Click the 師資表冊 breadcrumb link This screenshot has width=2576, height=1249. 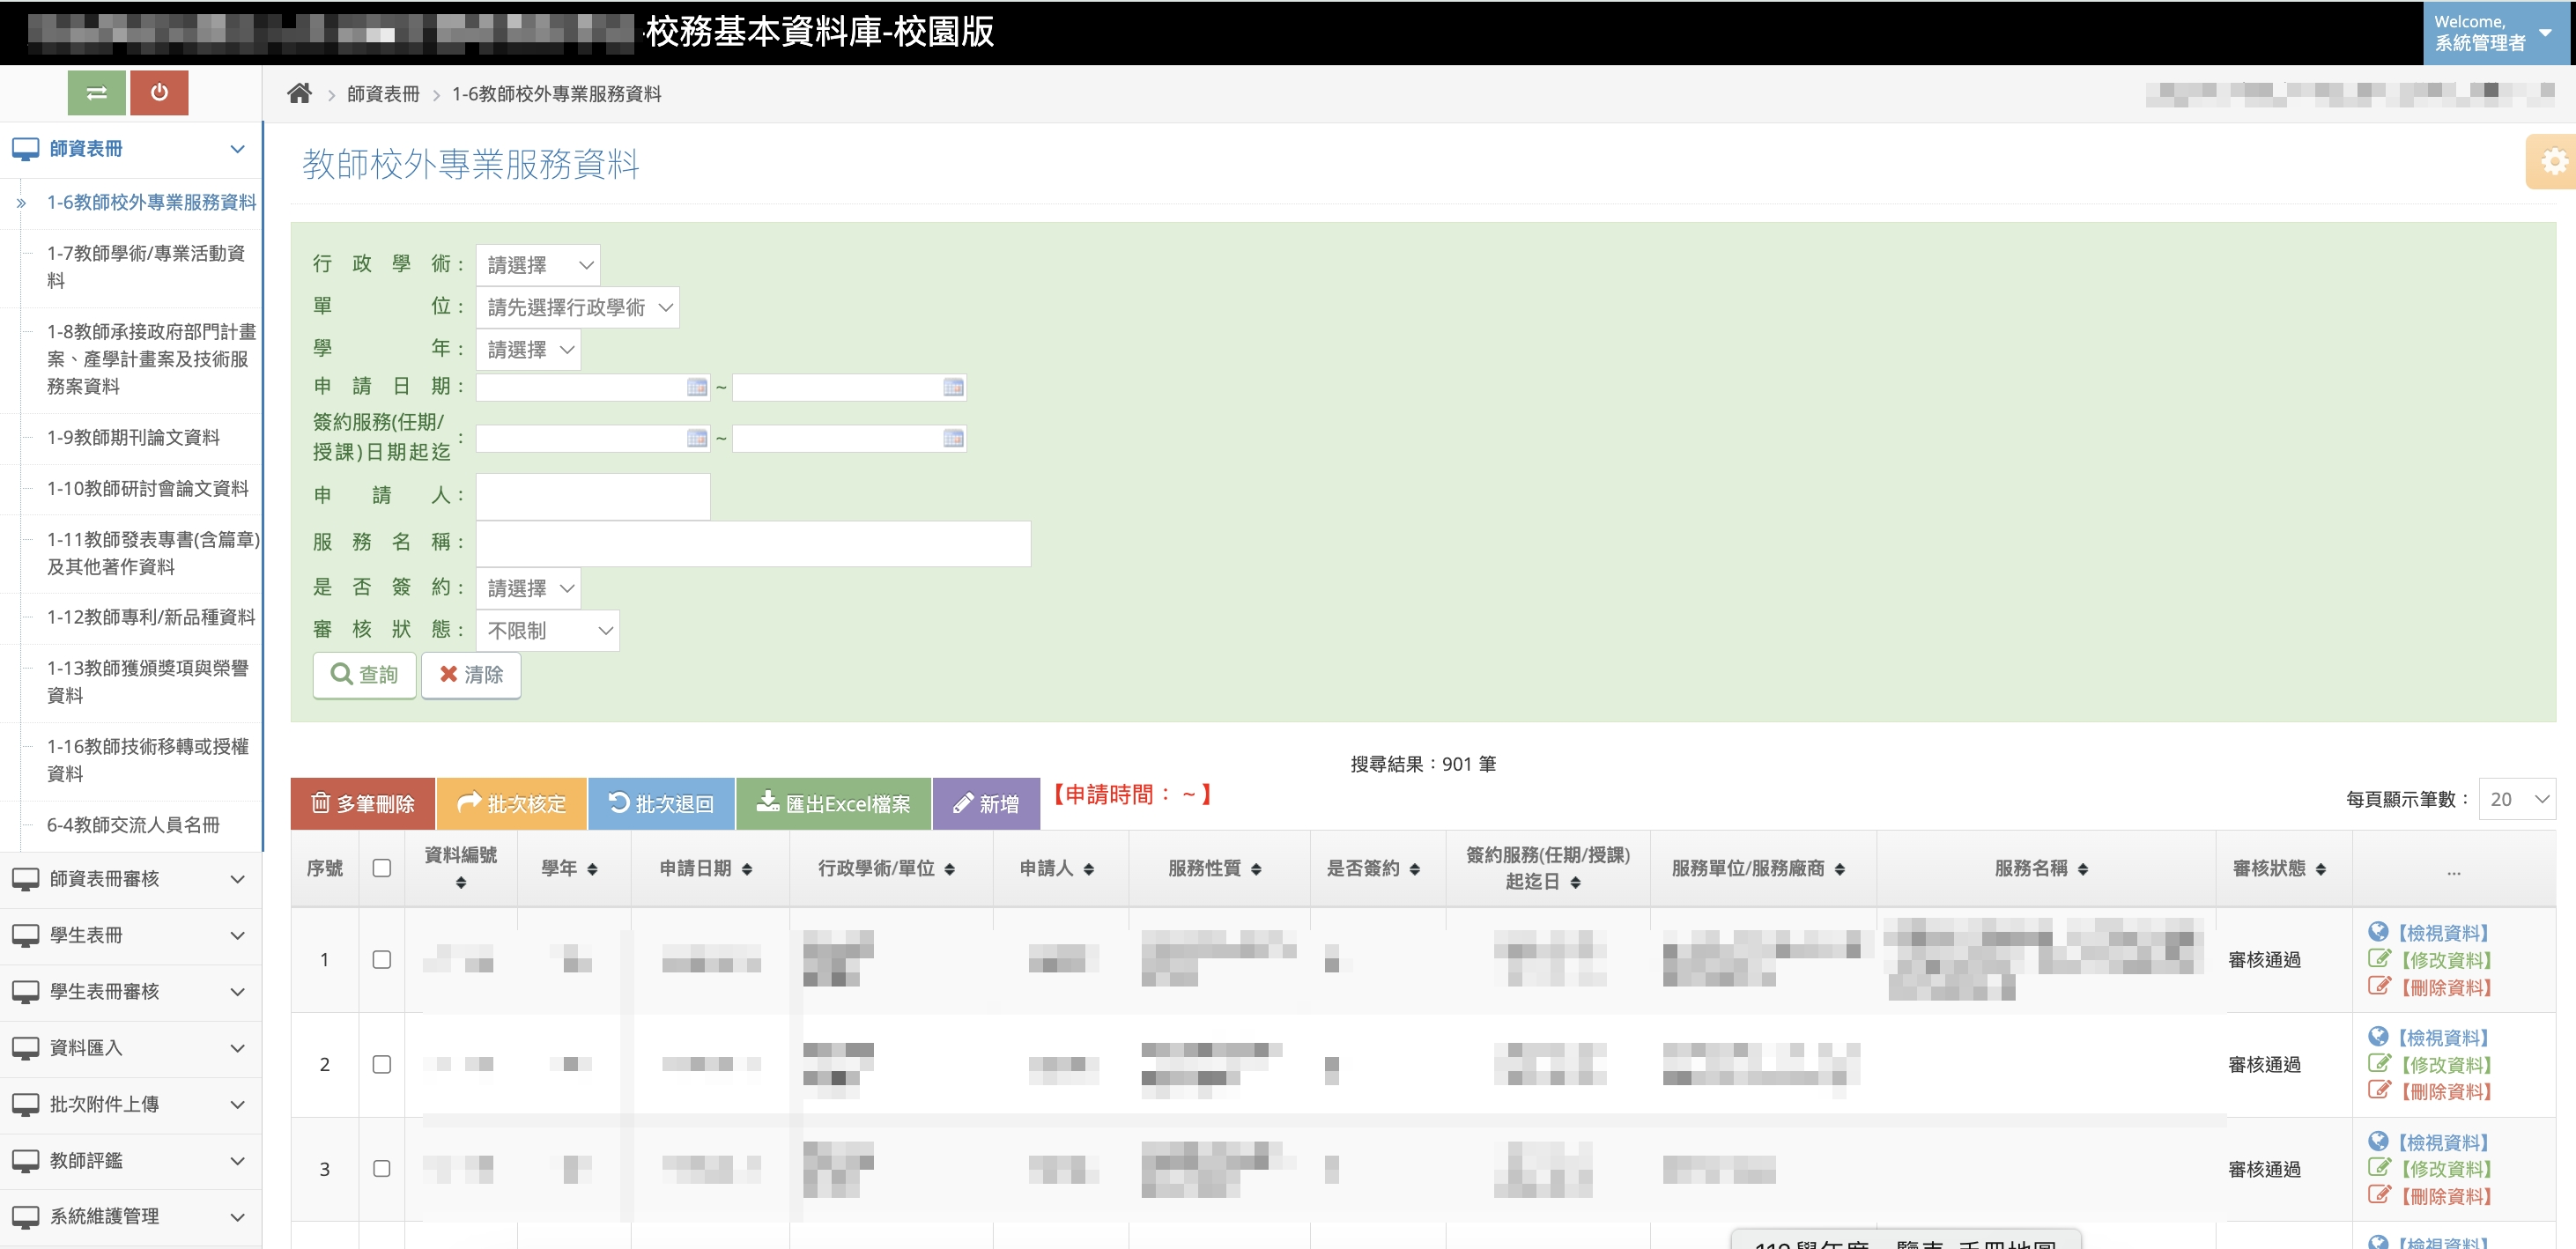(383, 95)
